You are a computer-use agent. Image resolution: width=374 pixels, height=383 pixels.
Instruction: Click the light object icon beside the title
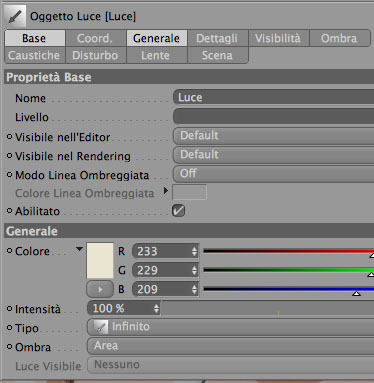[15, 16]
